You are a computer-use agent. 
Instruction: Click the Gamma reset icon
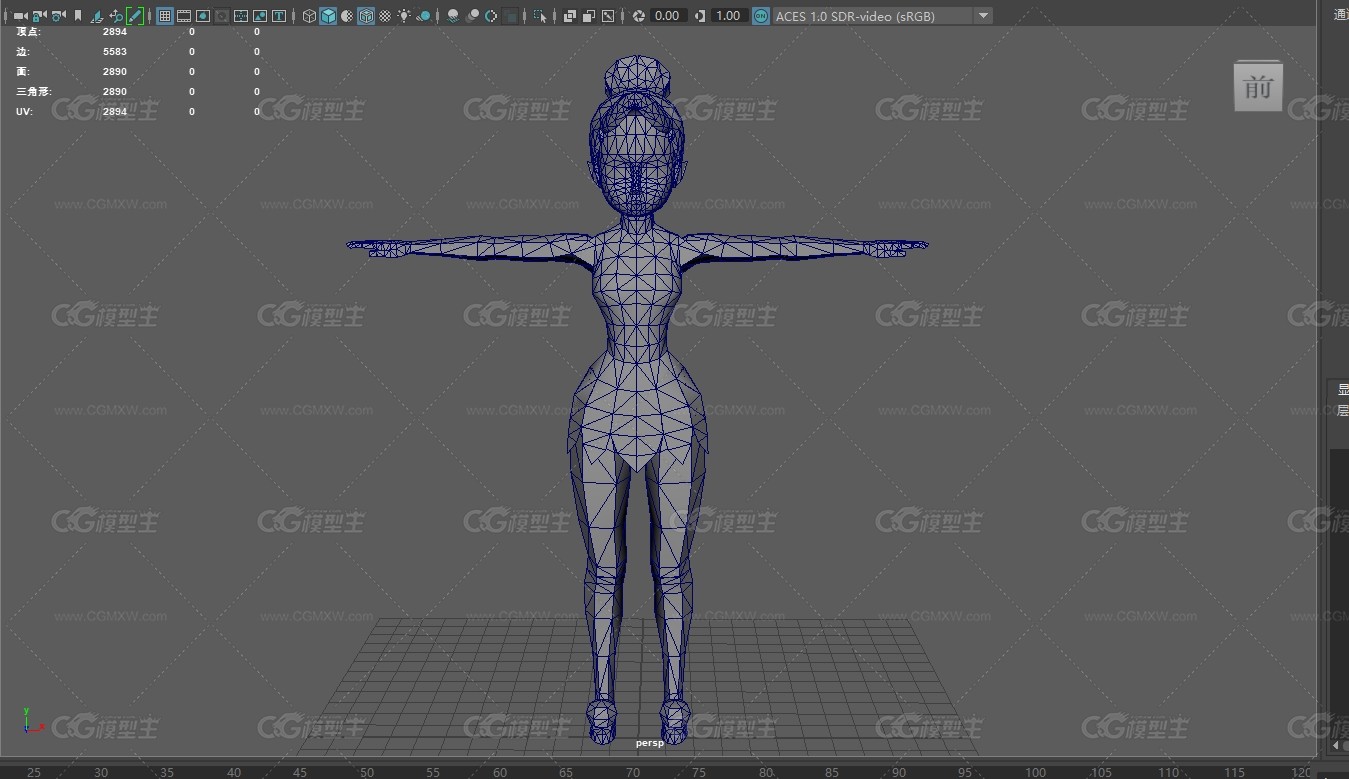click(x=699, y=16)
